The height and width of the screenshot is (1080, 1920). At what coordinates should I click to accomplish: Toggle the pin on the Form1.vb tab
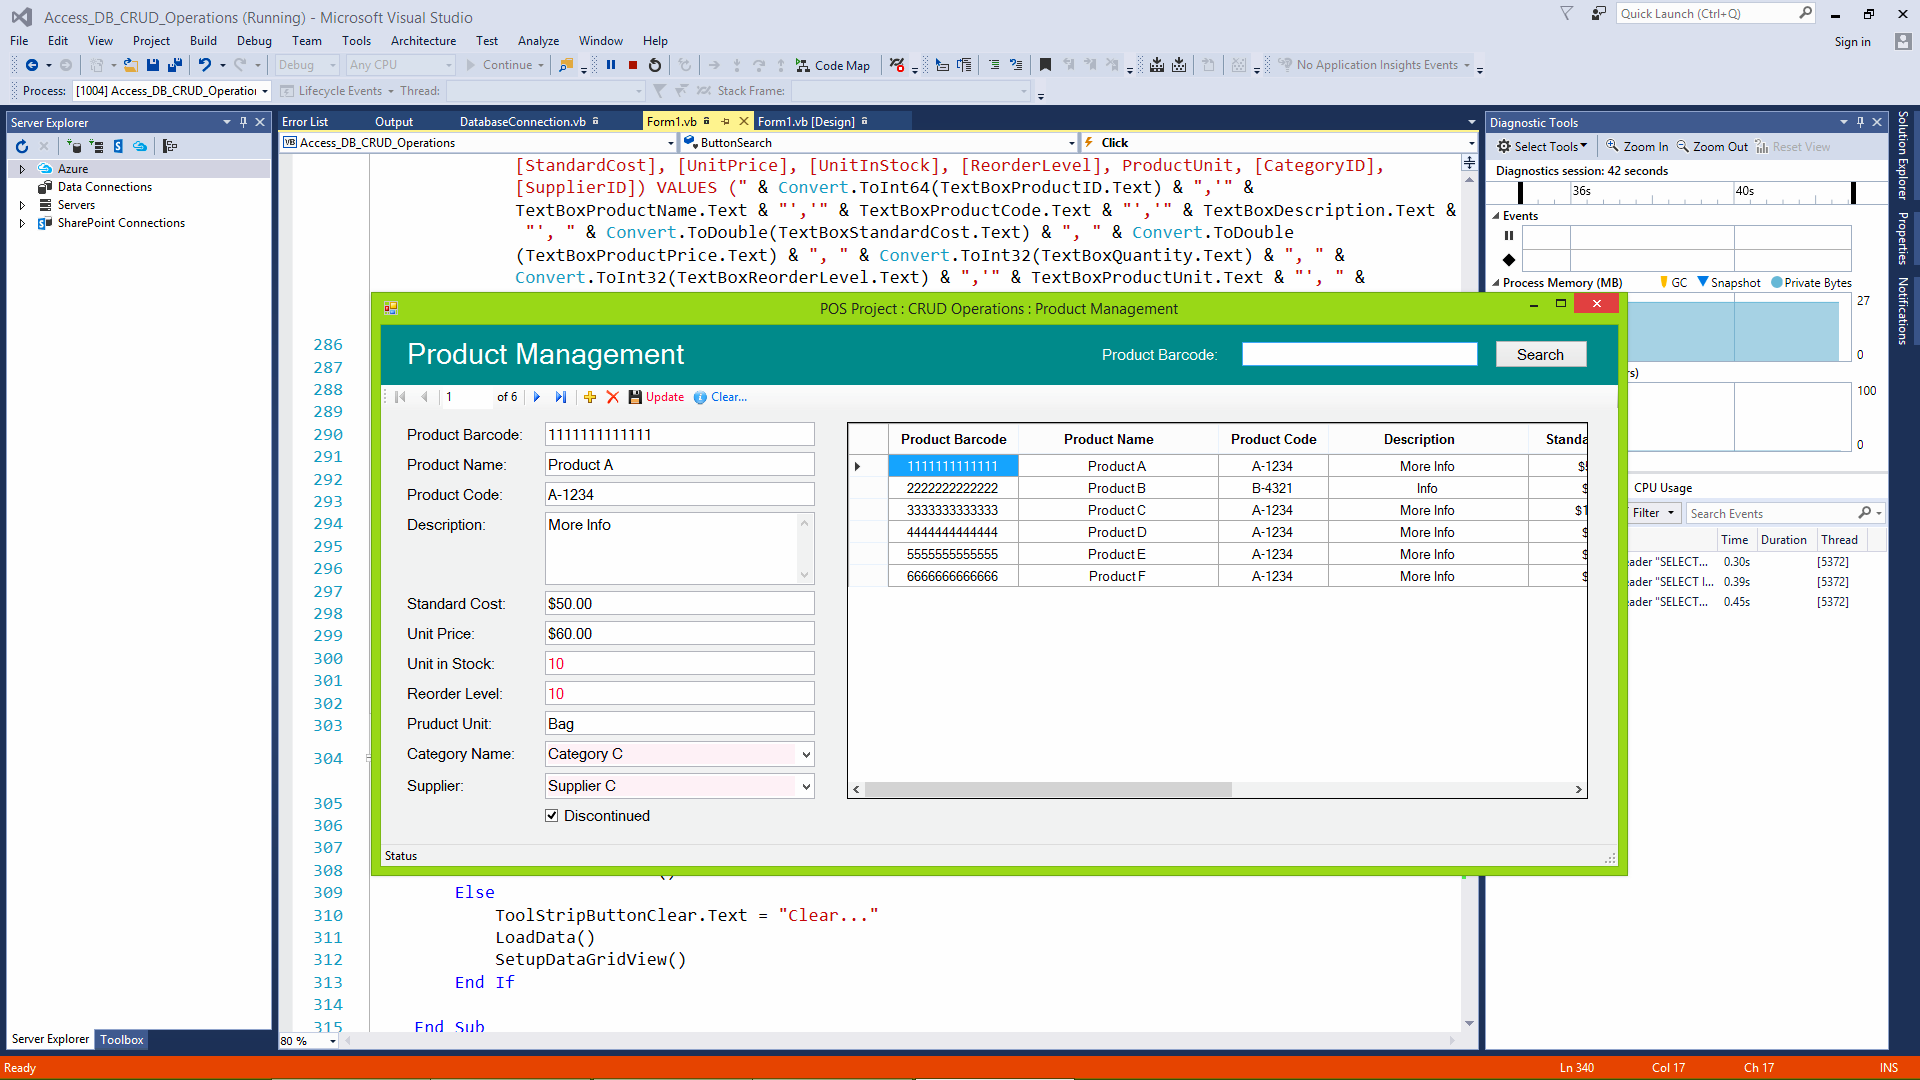pos(724,122)
